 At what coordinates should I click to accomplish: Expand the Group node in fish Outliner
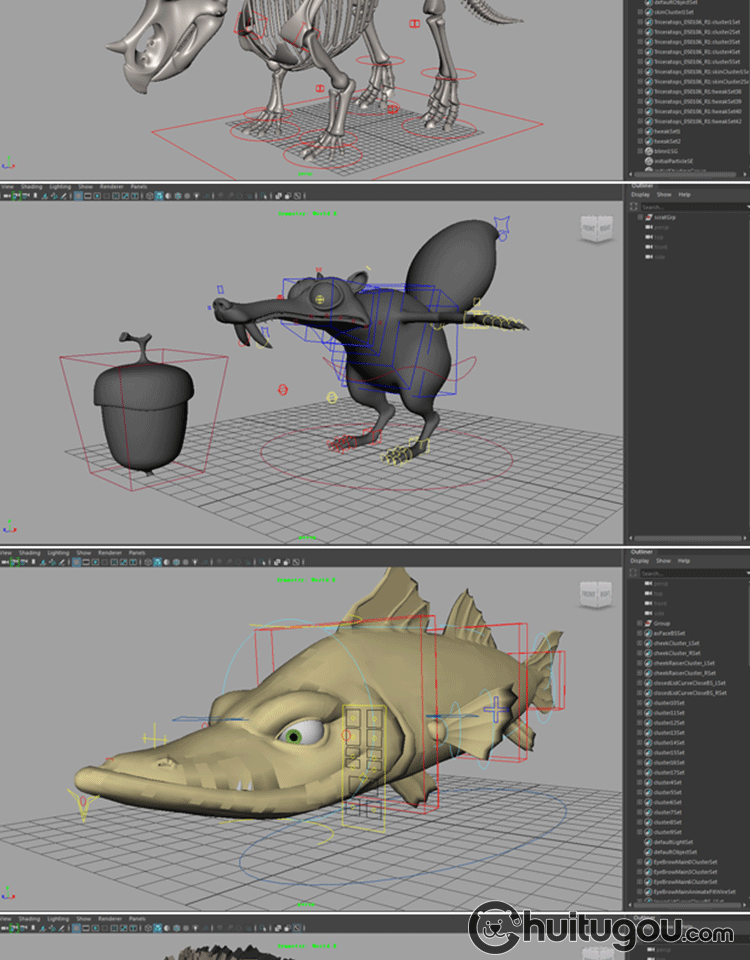pyautogui.click(x=639, y=623)
